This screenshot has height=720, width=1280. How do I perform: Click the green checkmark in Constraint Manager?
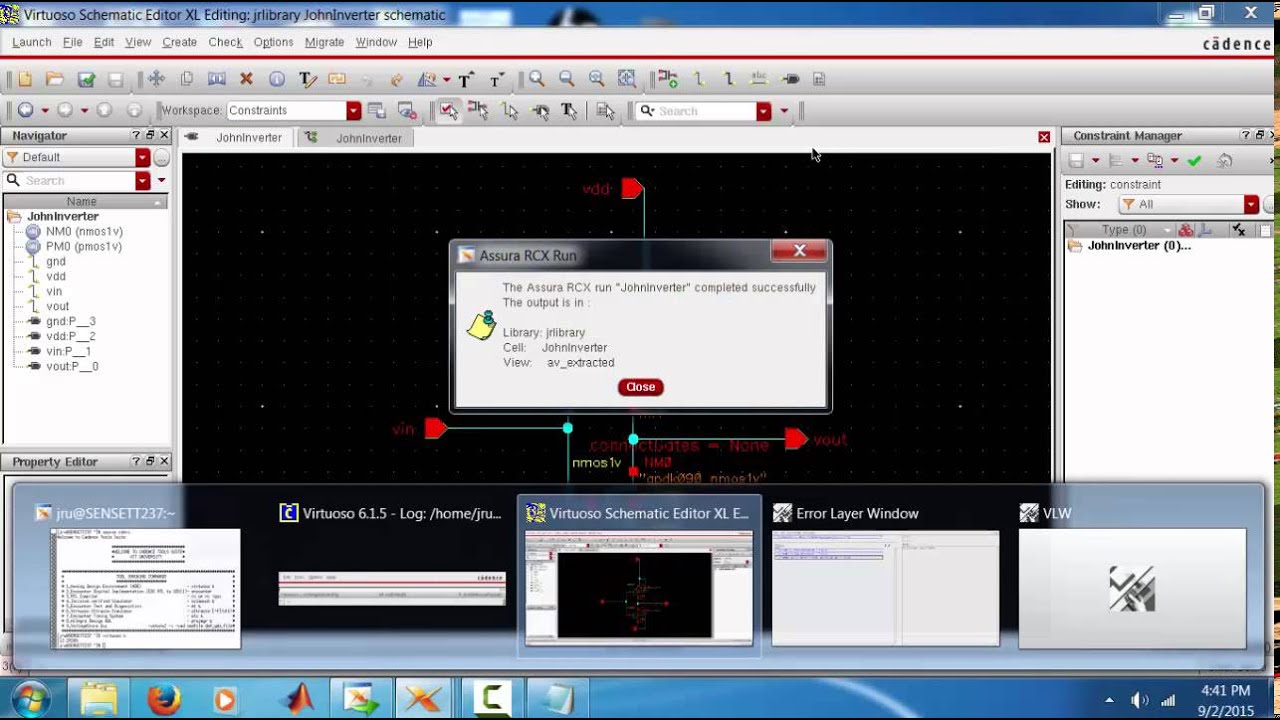tap(1194, 160)
